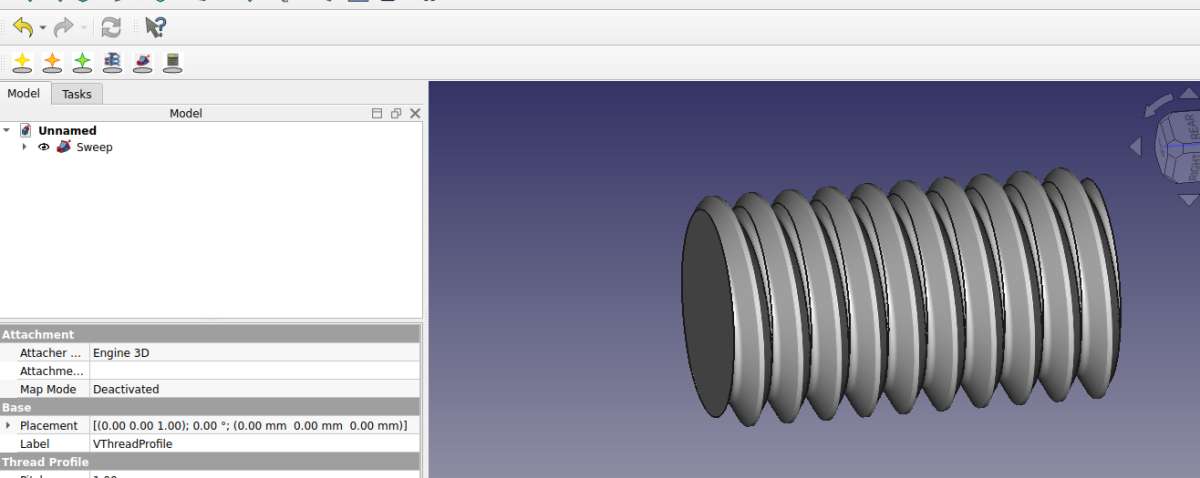Open the undo history dropdown arrow
This screenshot has height=478, width=1200.
point(43,27)
